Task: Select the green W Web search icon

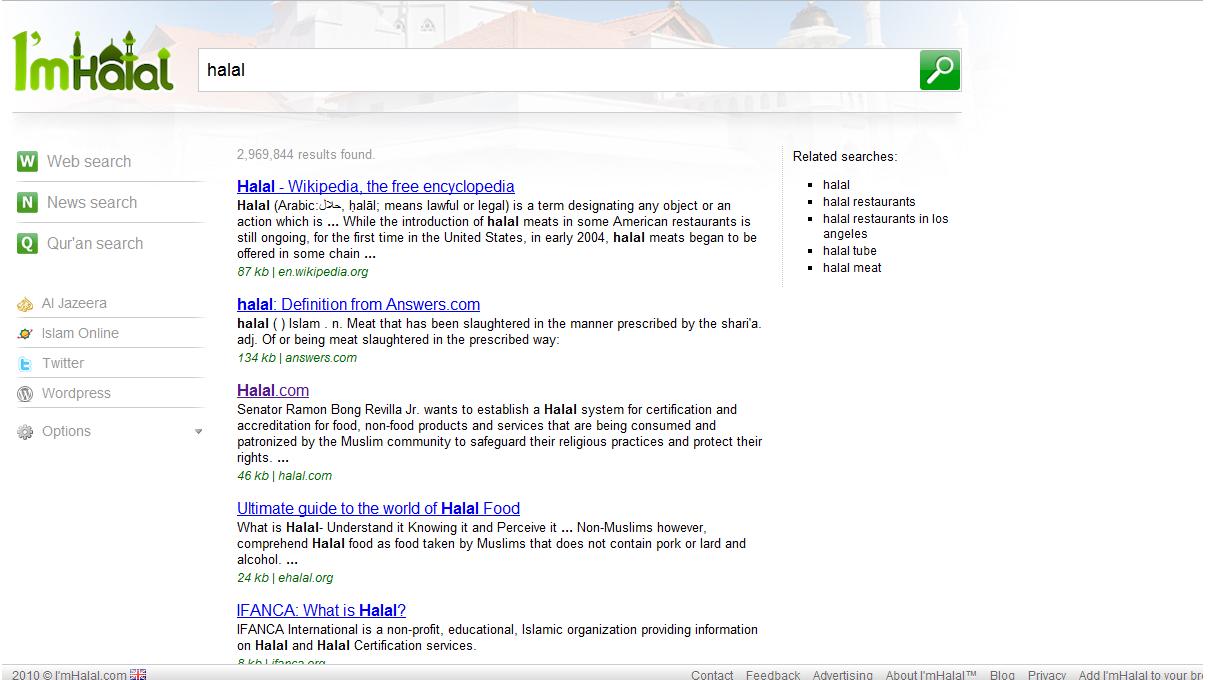Action: coord(27,161)
